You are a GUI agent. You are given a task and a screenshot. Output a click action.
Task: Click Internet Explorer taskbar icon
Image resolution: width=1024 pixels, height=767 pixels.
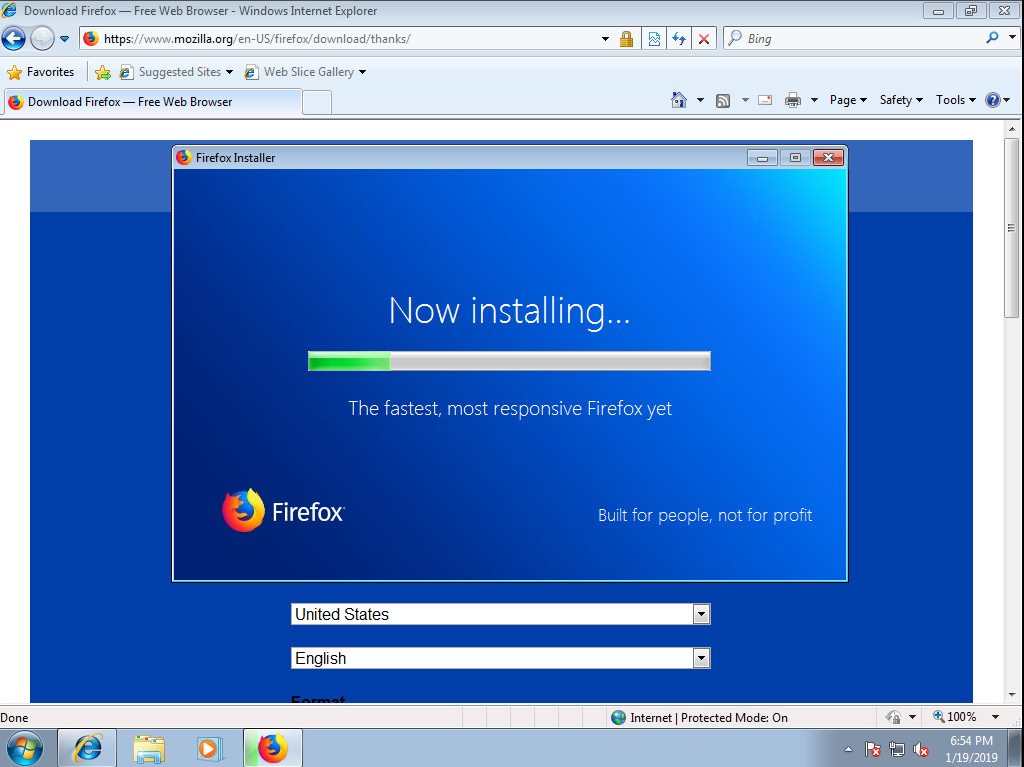[88, 748]
